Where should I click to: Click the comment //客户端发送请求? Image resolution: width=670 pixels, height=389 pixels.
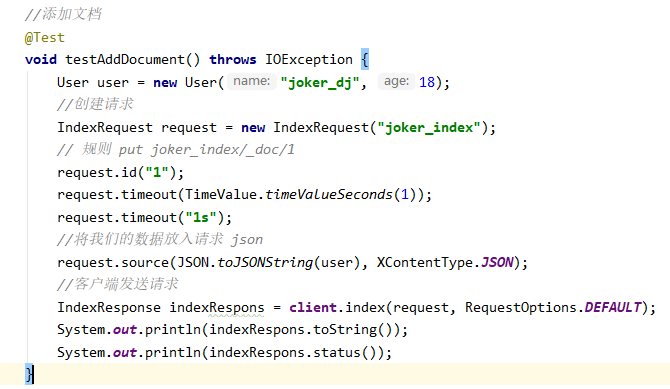click(118, 284)
